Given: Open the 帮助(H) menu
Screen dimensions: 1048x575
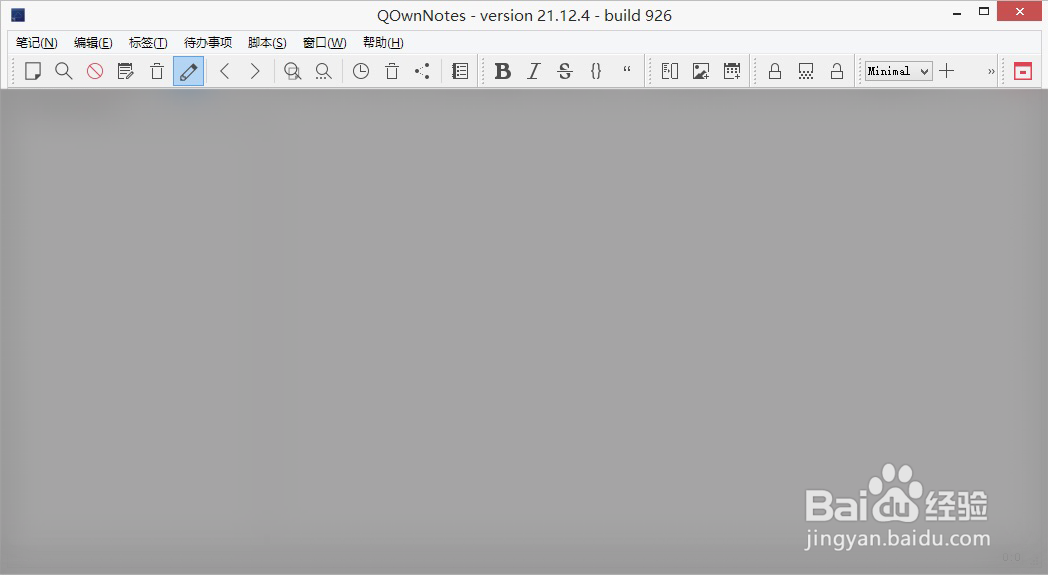Looking at the screenshot, I should [x=383, y=43].
